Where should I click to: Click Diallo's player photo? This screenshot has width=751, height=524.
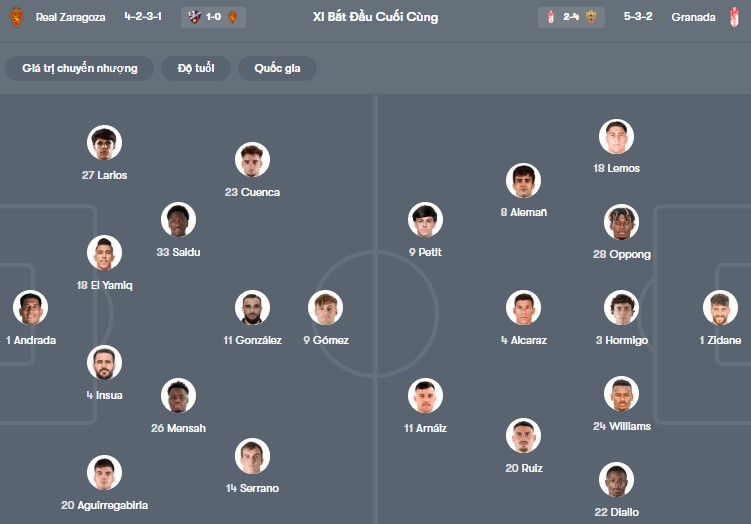coord(616,480)
